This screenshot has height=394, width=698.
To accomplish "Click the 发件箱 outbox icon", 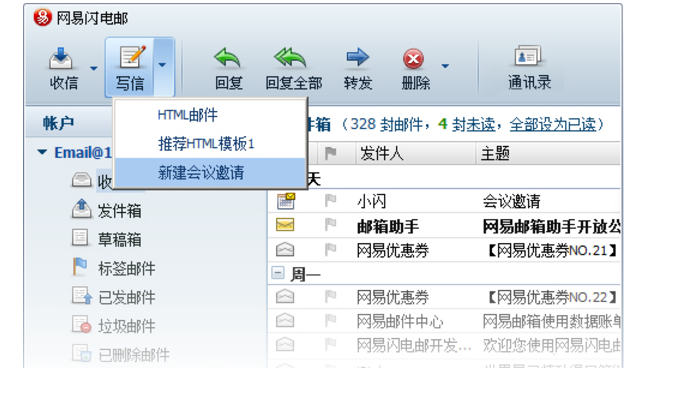I will point(81,208).
